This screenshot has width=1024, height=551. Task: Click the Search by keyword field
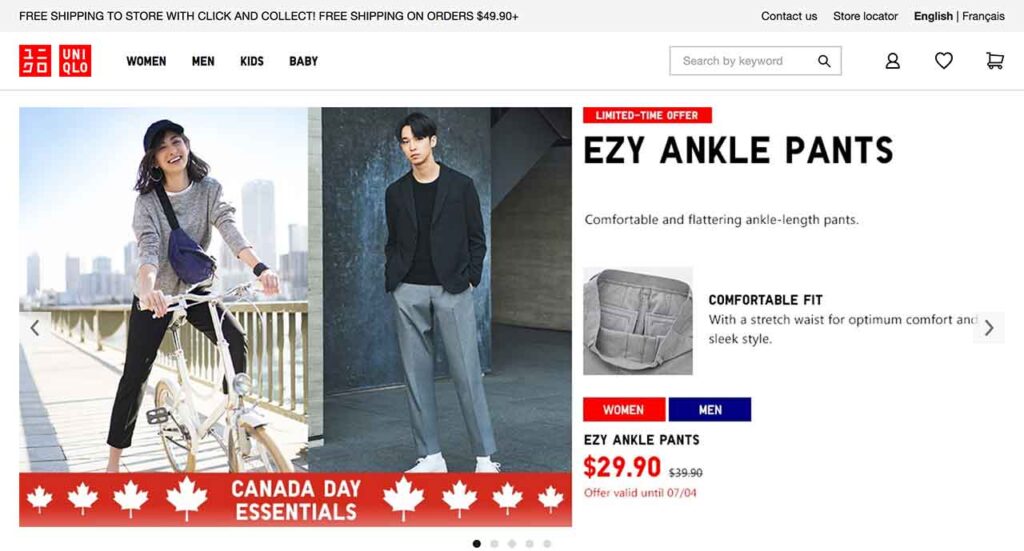tap(740, 61)
